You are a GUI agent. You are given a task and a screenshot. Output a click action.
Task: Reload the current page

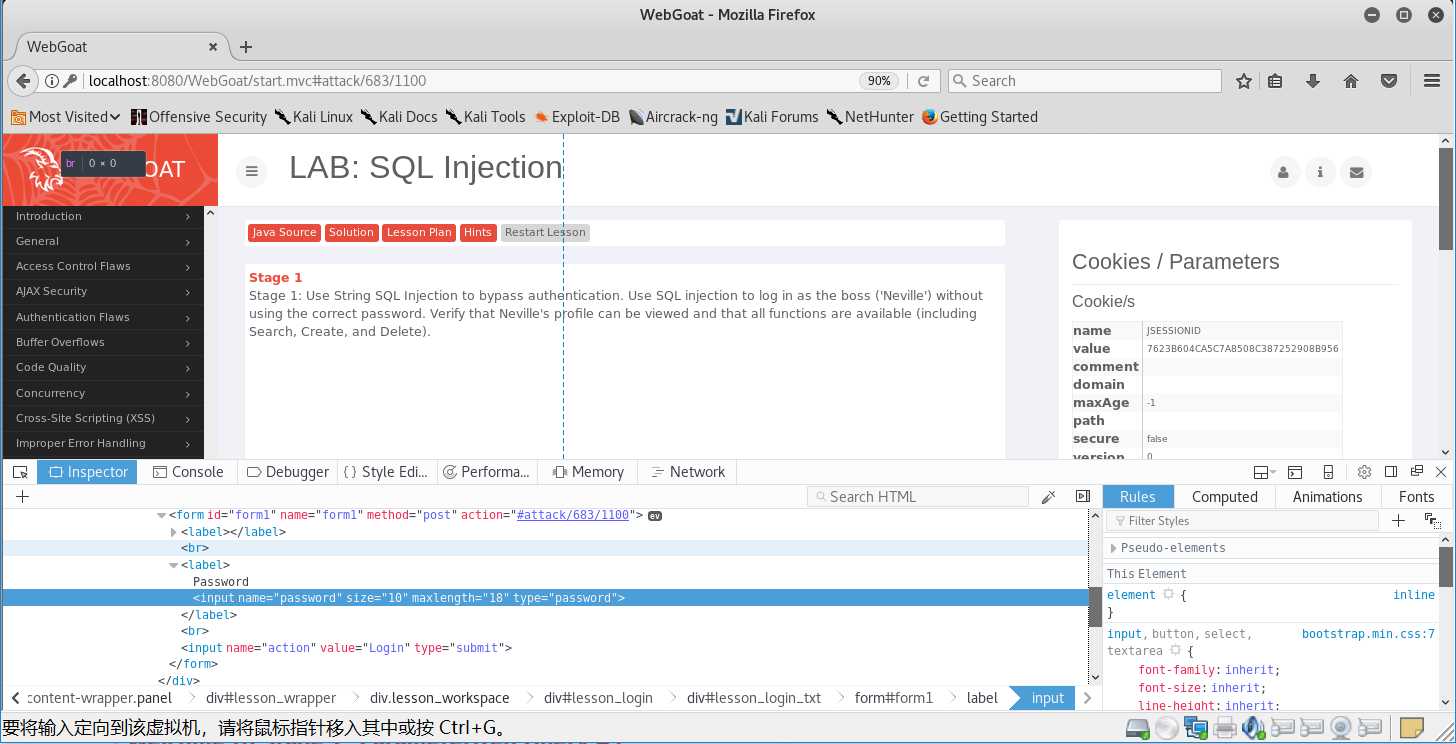coord(923,81)
